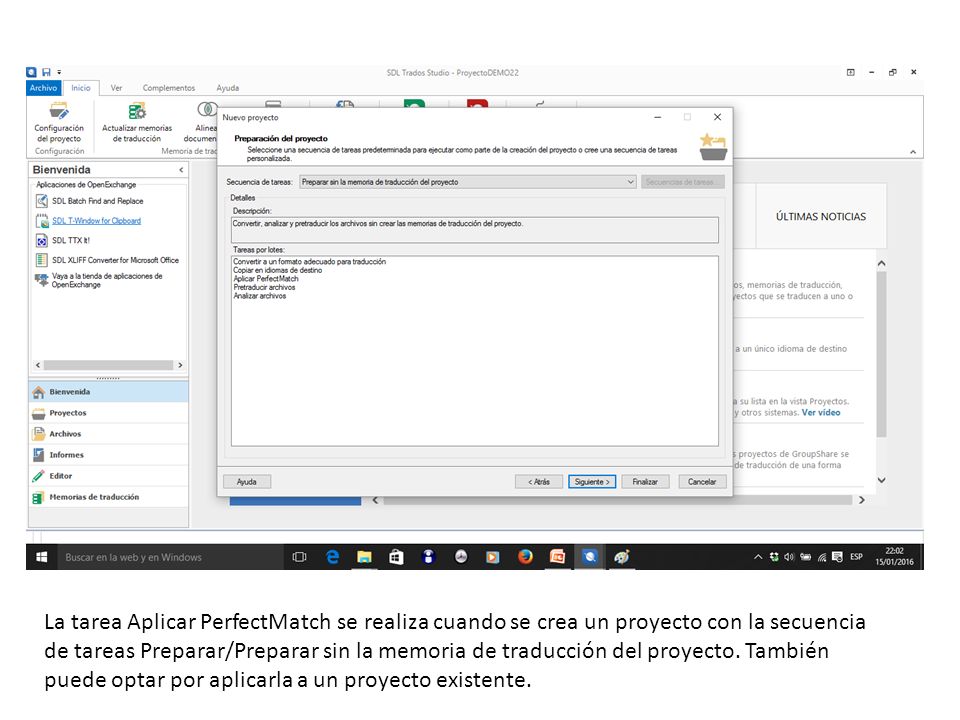Click the SDL Batch Find and Replace icon

pyautogui.click(x=42, y=201)
